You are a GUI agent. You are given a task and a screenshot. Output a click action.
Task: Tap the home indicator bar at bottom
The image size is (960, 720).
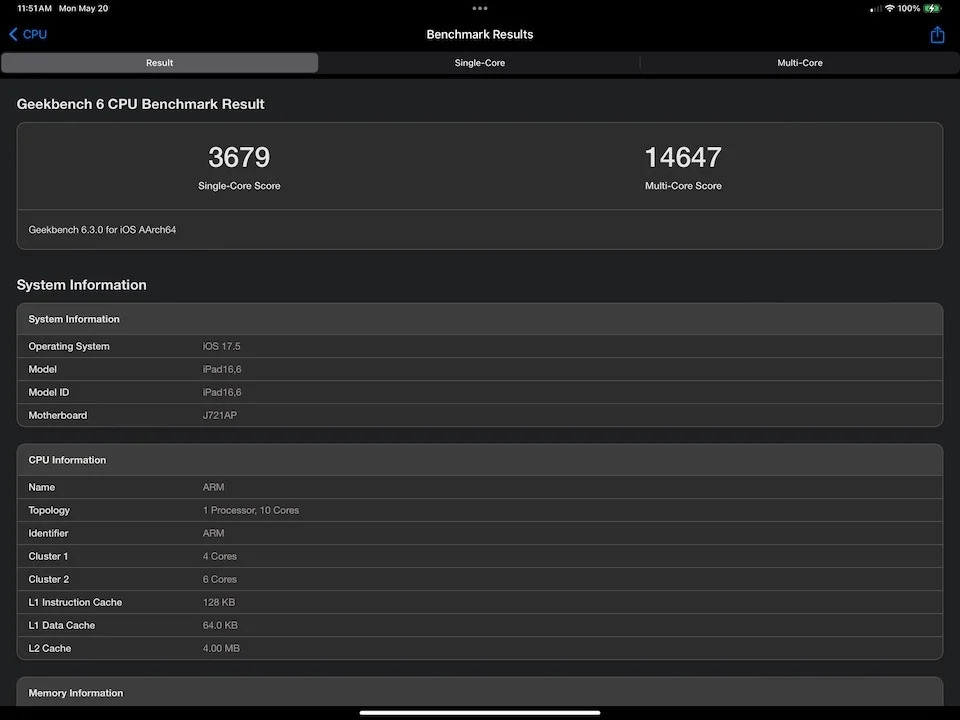480,713
